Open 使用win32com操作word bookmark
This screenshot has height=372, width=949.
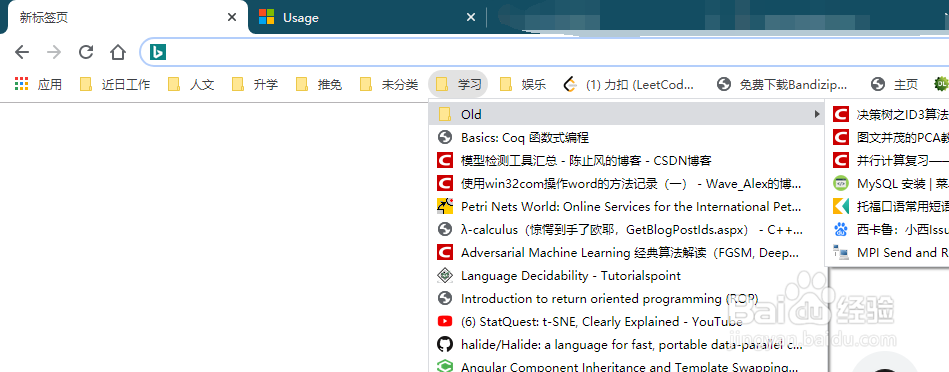coord(626,183)
